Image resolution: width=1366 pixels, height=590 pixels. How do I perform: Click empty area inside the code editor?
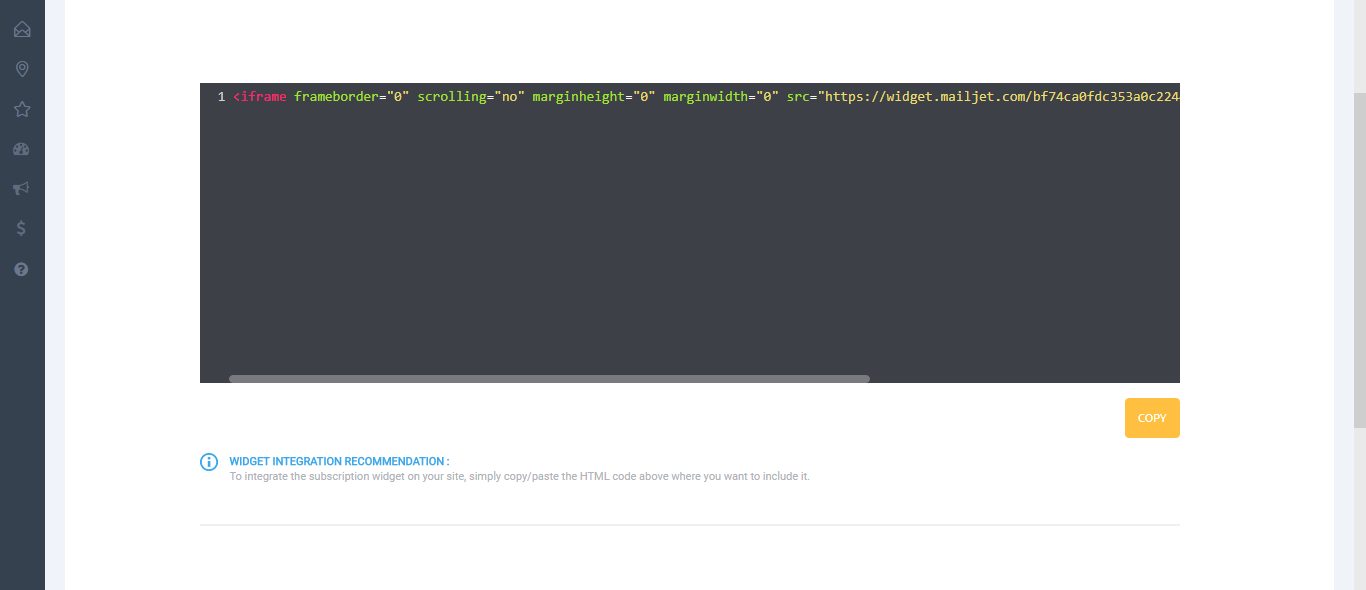tap(690, 240)
